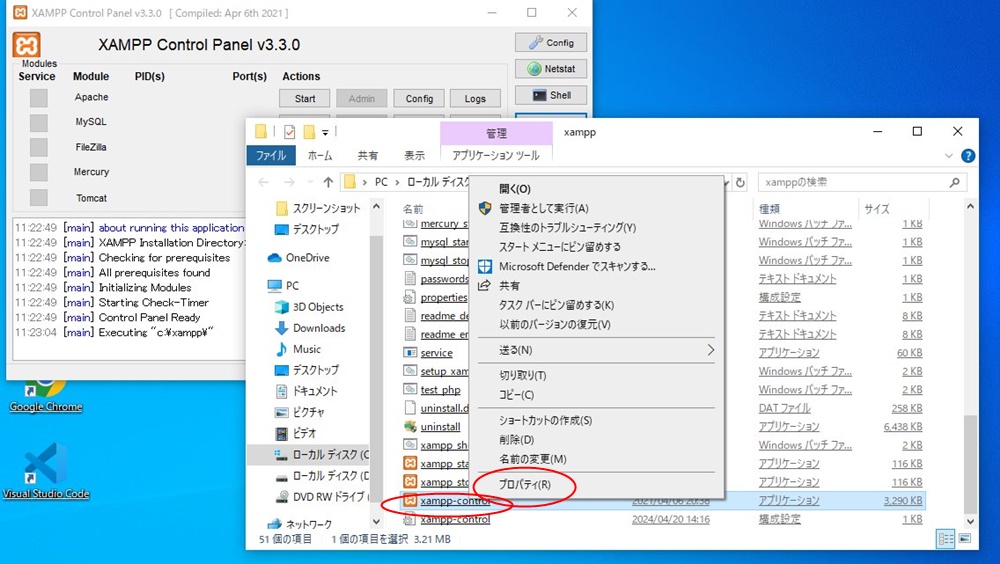1000x564 pixels.
Task: Open Config in XAMPP top-right buttons
Action: (551, 43)
